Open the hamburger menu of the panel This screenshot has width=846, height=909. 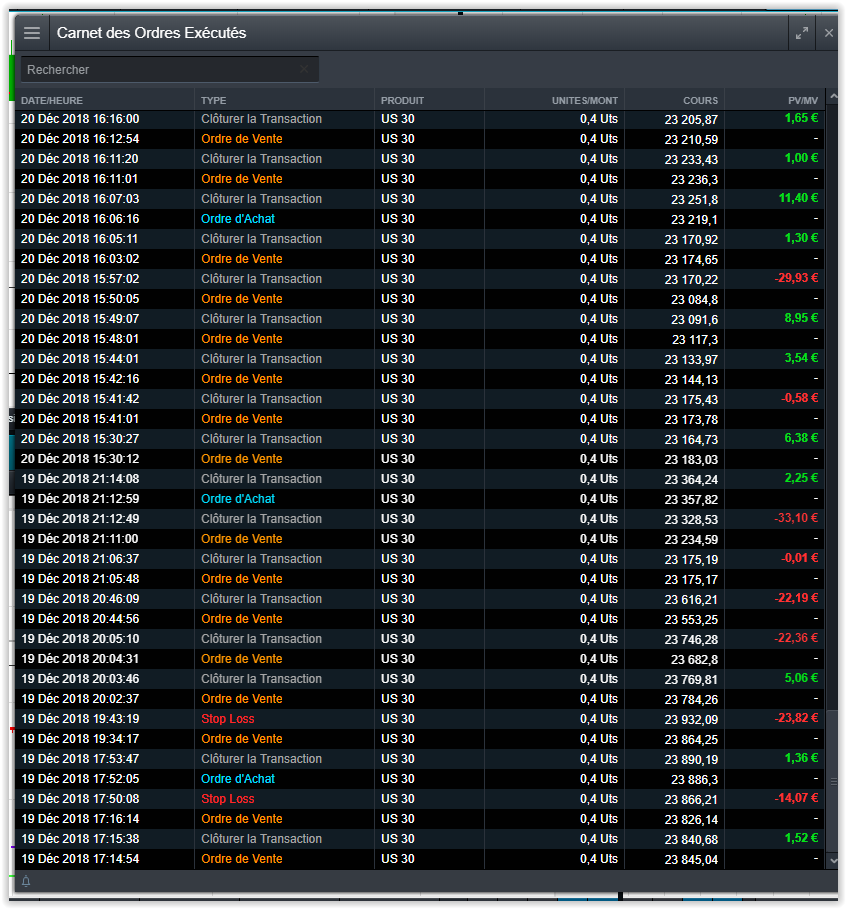tap(32, 33)
